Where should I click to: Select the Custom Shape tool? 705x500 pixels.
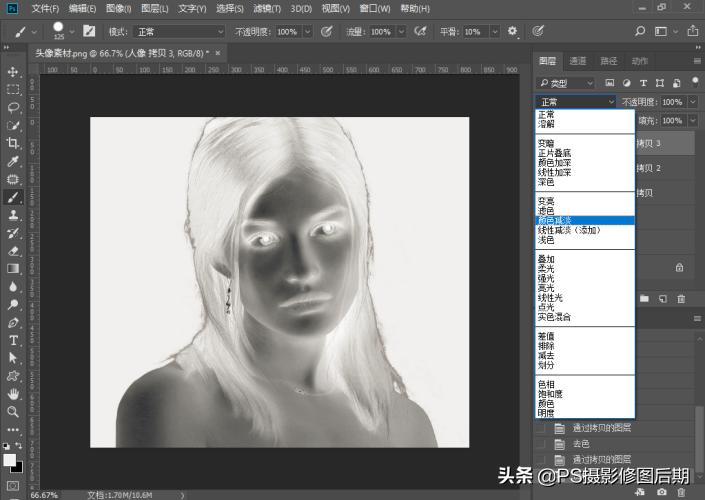coord(13,376)
